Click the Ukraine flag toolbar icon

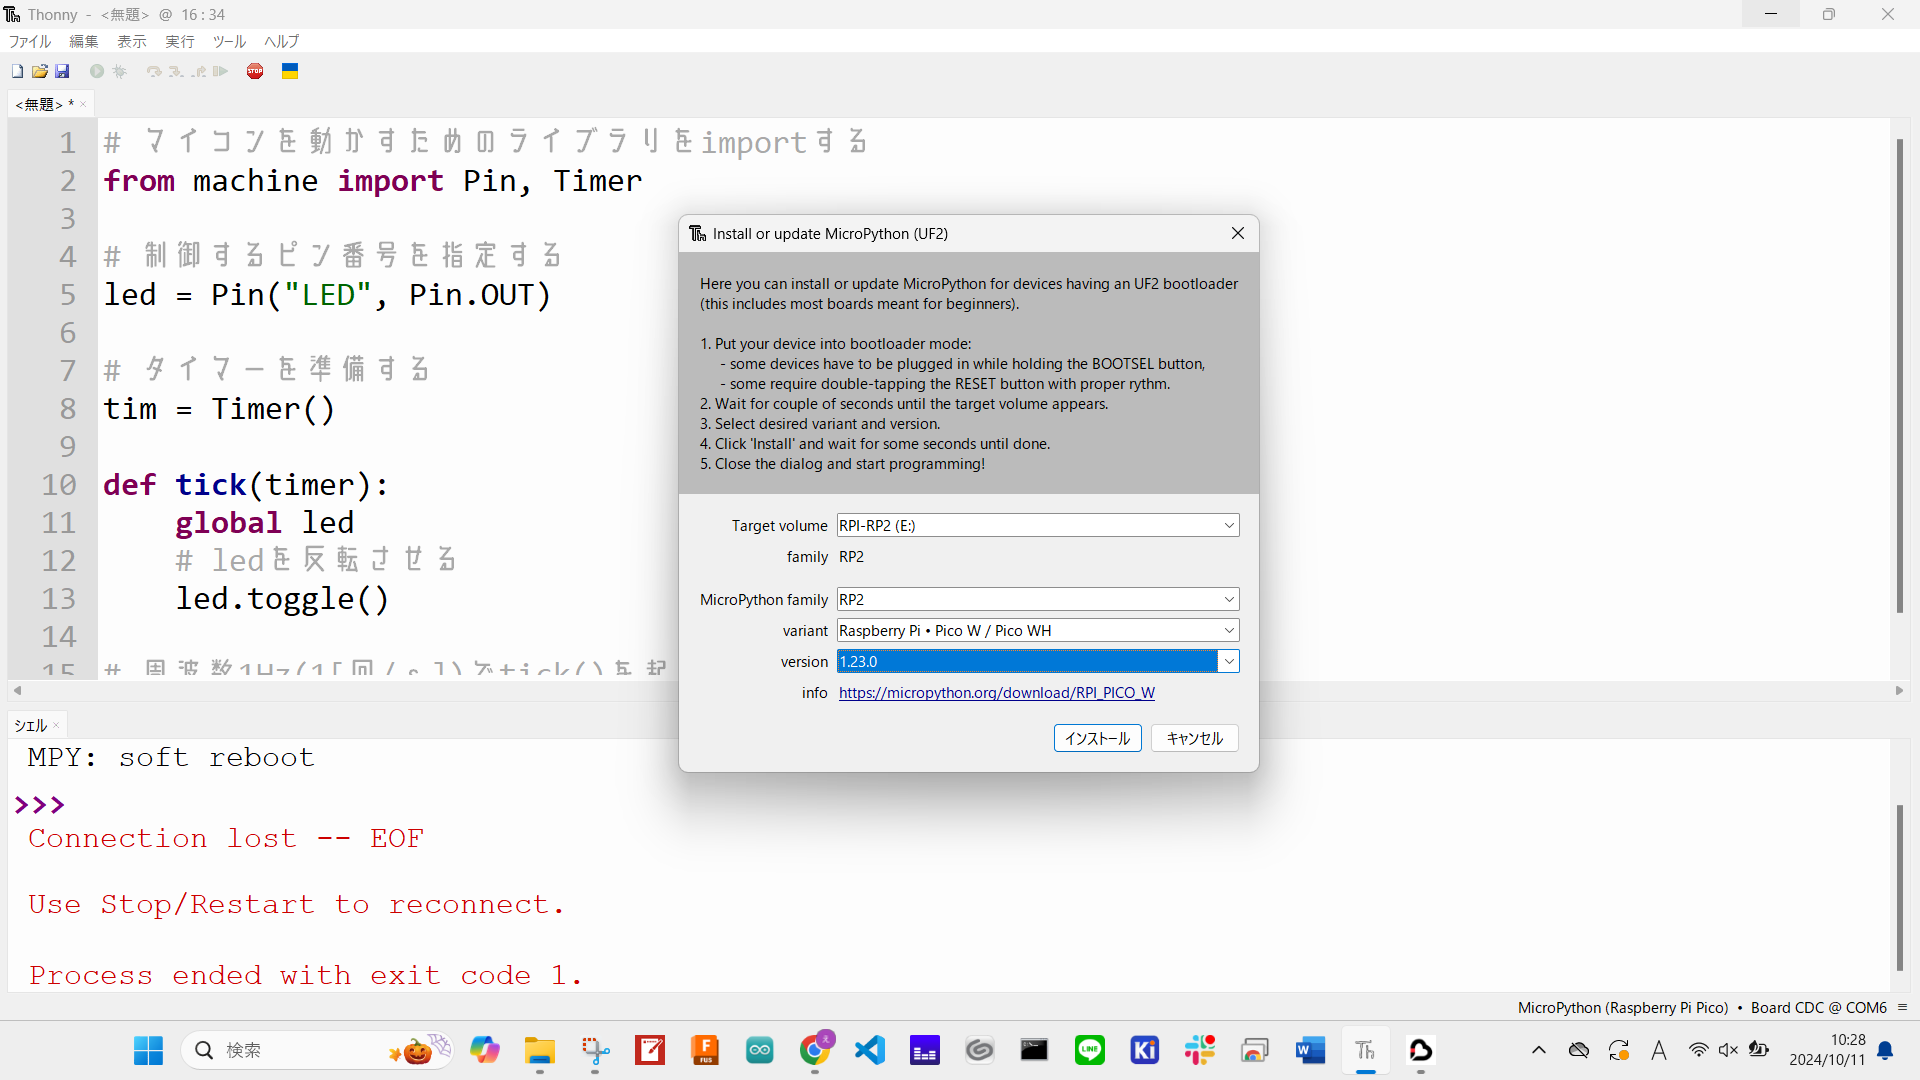pyautogui.click(x=290, y=71)
